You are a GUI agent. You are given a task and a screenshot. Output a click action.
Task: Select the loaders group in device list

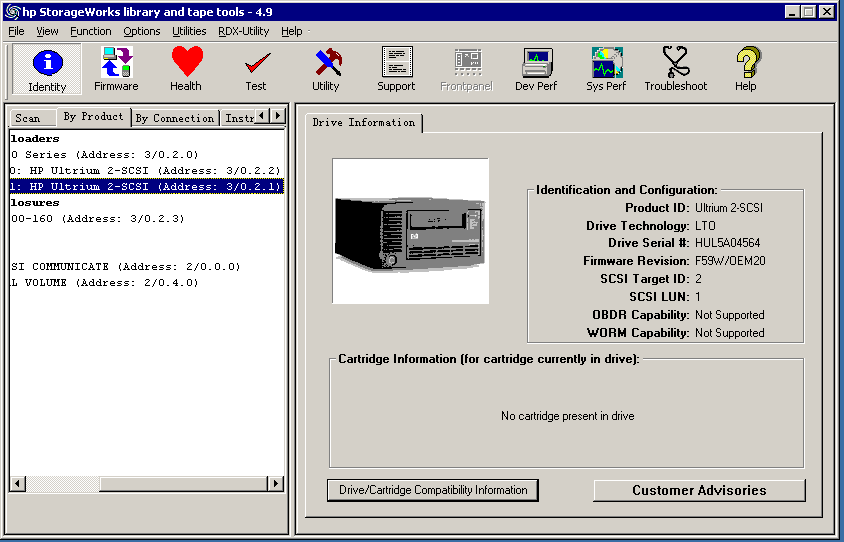pyautogui.click(x=35, y=139)
